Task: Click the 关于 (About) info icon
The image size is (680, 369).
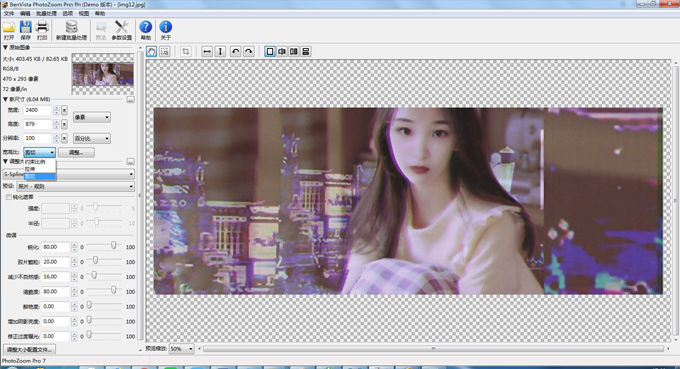Action: pyautogui.click(x=166, y=27)
